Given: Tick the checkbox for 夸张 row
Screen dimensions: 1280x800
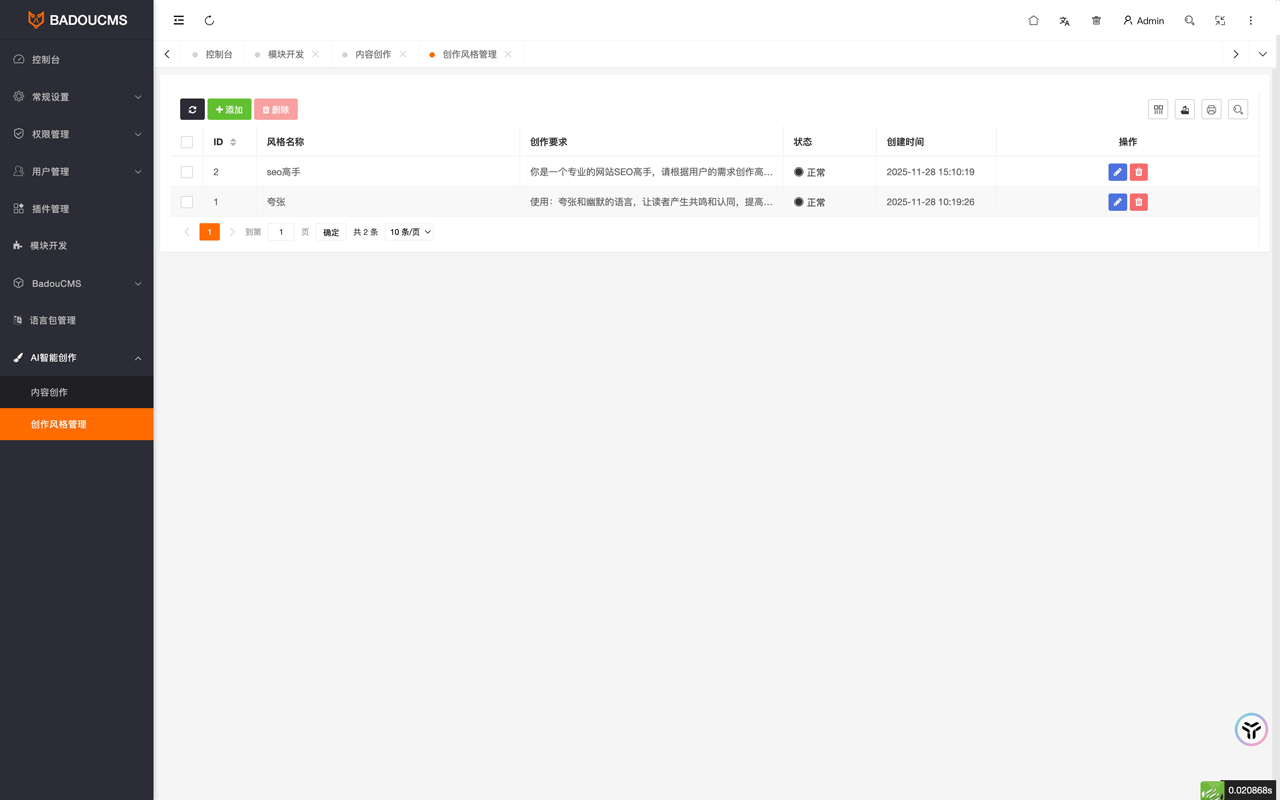Looking at the screenshot, I should 187,202.
